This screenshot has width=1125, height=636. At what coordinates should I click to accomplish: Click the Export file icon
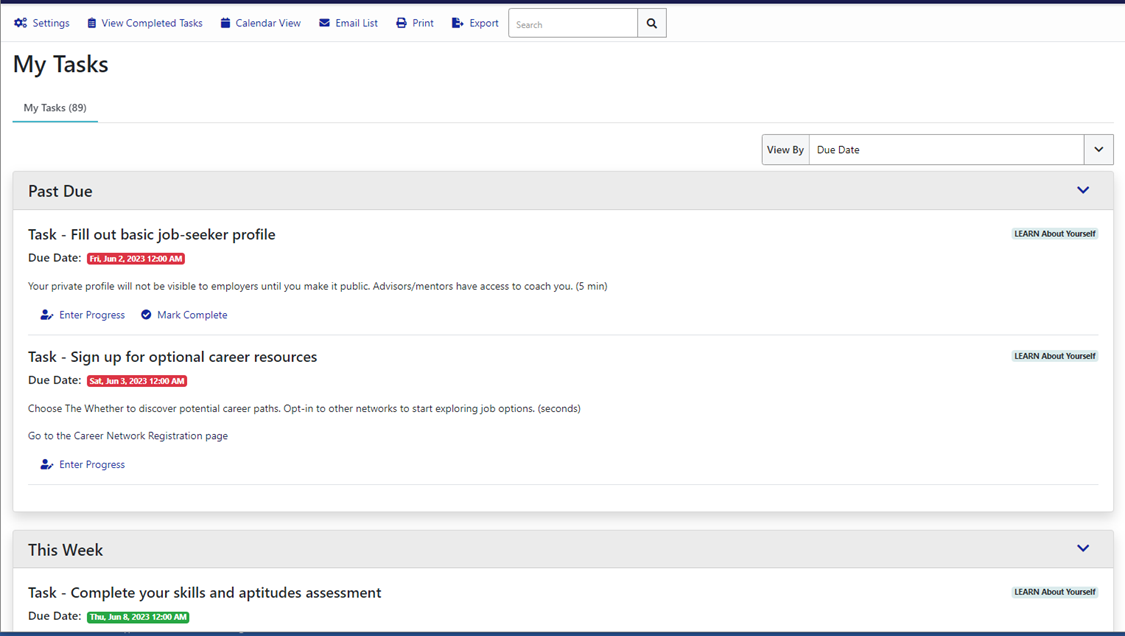[457, 23]
